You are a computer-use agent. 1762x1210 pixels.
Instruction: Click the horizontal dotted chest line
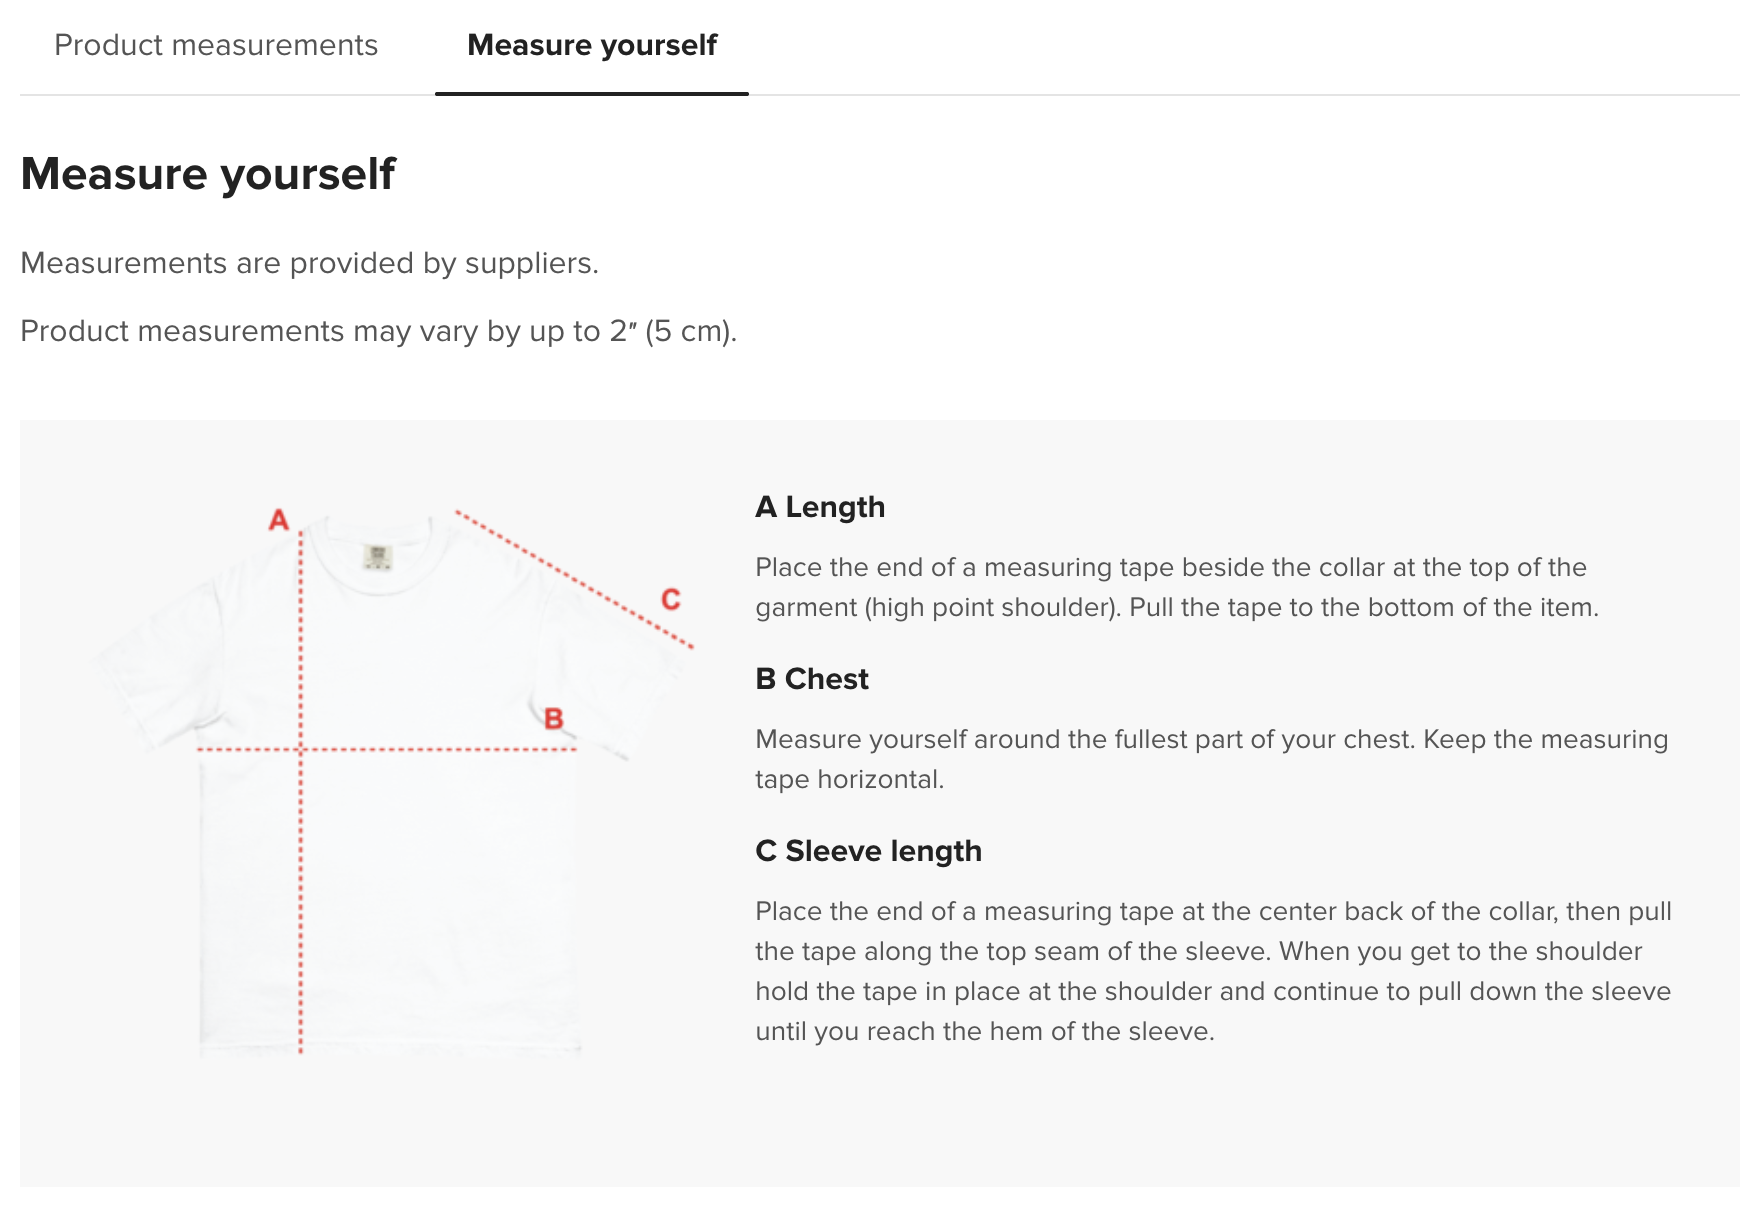coord(387,749)
